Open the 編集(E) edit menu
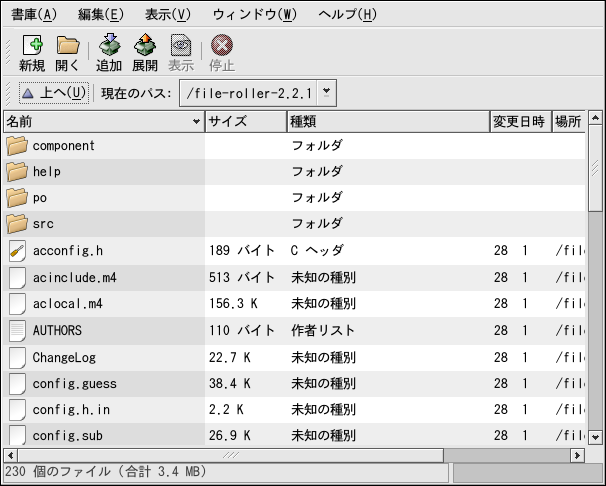This screenshot has width=606, height=486. (x=101, y=14)
